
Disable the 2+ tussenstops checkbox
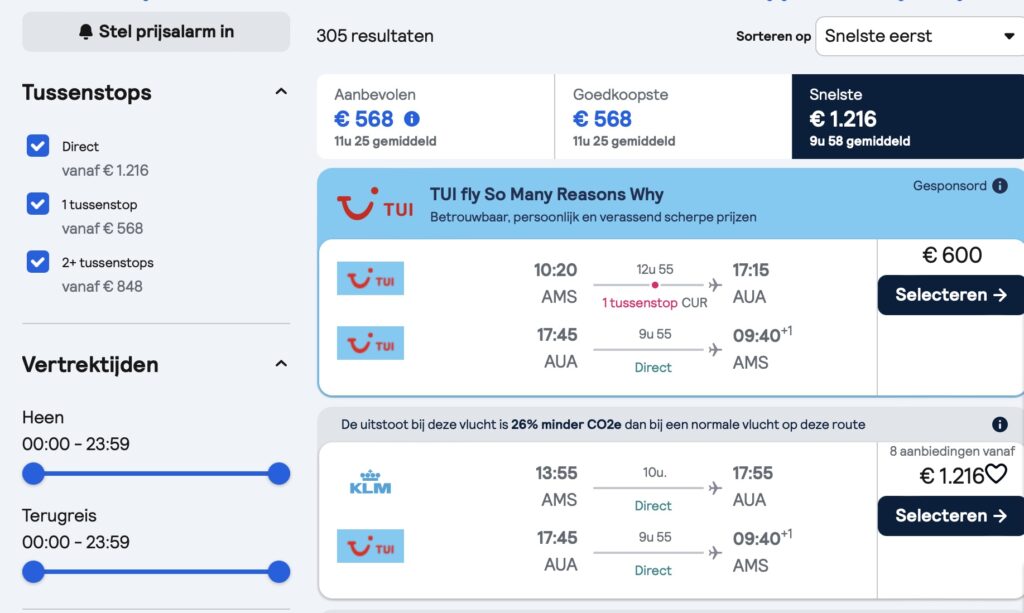(38, 262)
